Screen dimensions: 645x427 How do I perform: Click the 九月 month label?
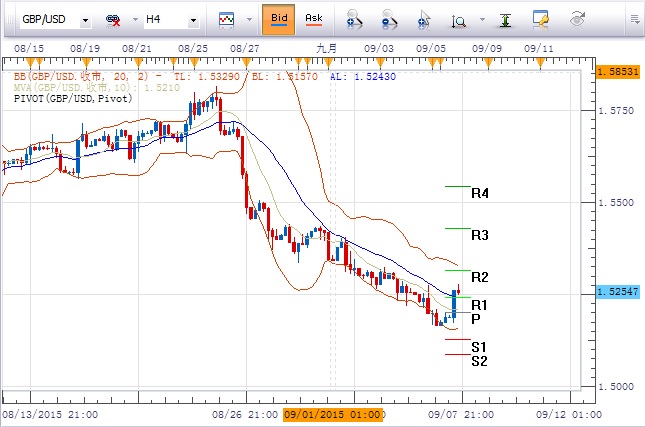327,49
